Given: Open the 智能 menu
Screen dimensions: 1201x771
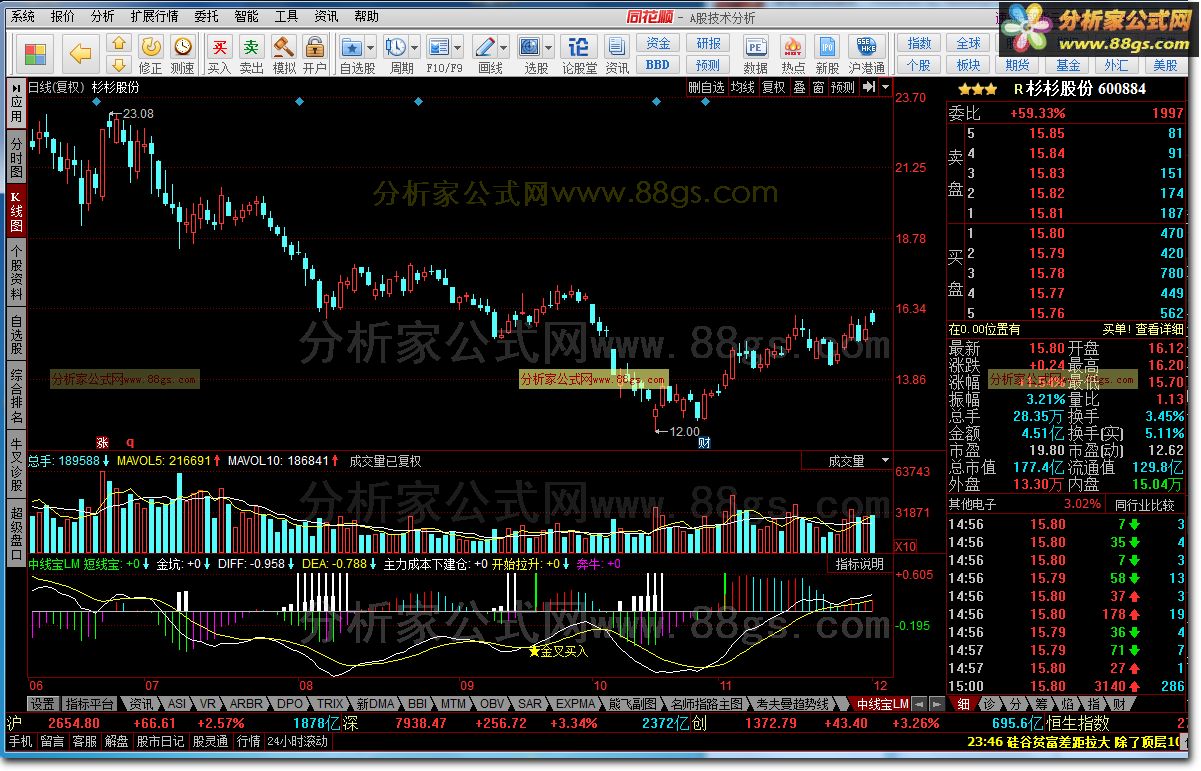Looking at the screenshot, I should point(246,16).
